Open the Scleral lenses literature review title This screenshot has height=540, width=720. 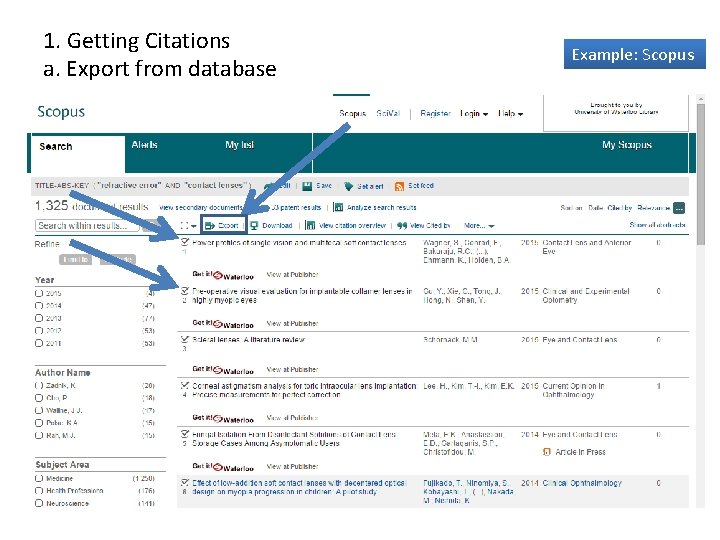pyautogui.click(x=248, y=340)
